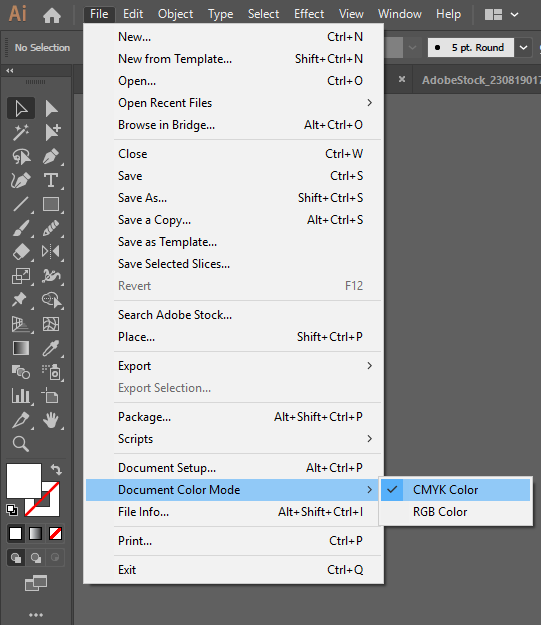This screenshot has width=541, height=625.
Task: Click the white Fill color swatch
Action: point(24,481)
